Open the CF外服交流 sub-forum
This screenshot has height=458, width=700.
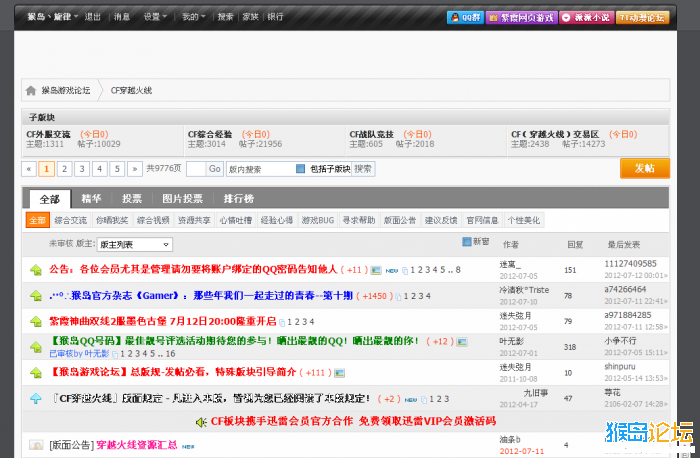click(48, 134)
